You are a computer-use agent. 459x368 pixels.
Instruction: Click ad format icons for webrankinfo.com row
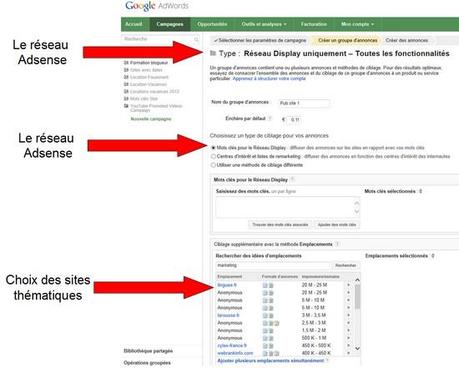[x=271, y=353]
